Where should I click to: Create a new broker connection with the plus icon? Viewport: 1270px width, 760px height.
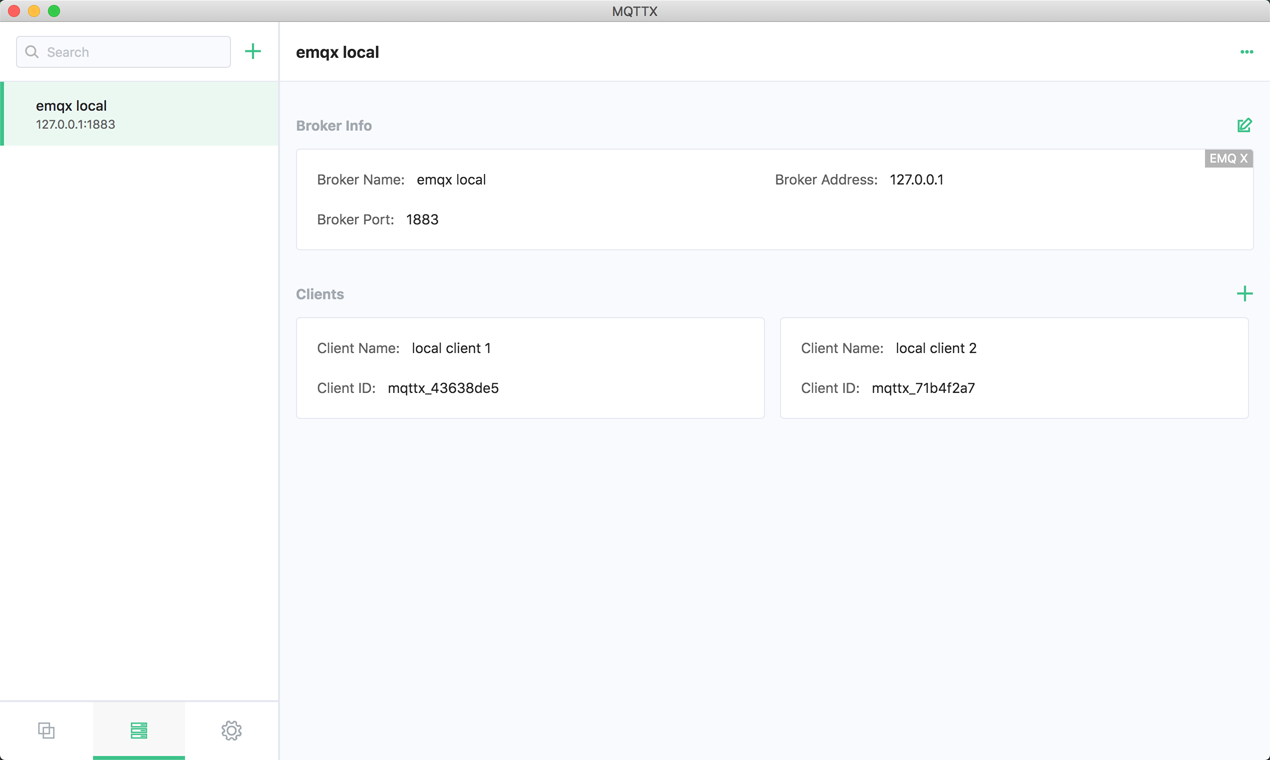(253, 51)
